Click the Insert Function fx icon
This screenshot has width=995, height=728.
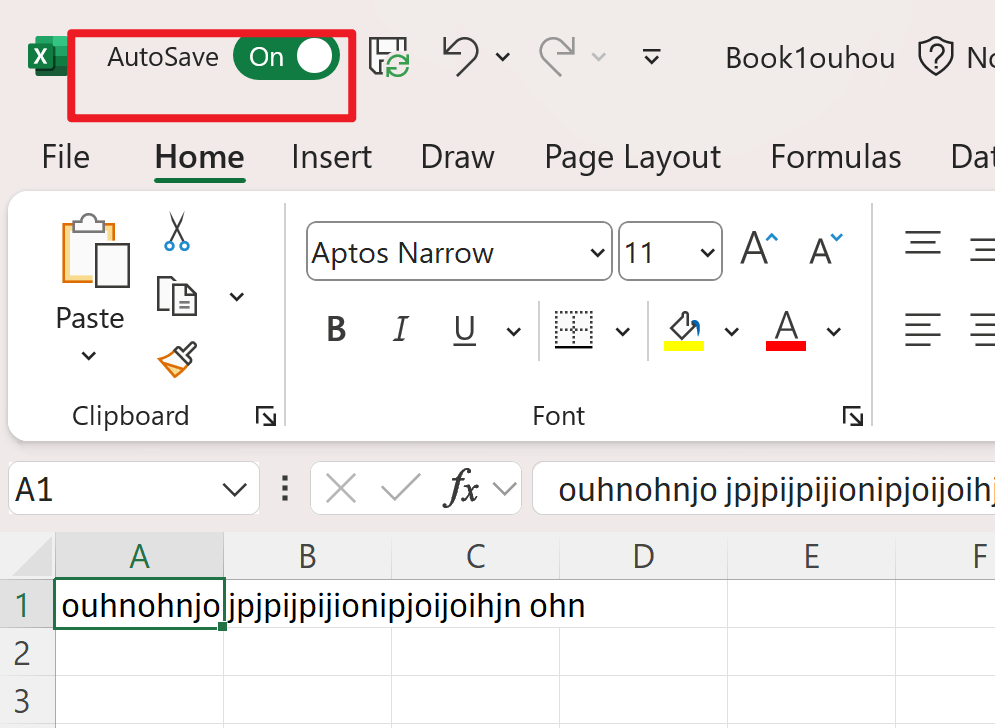click(461, 489)
